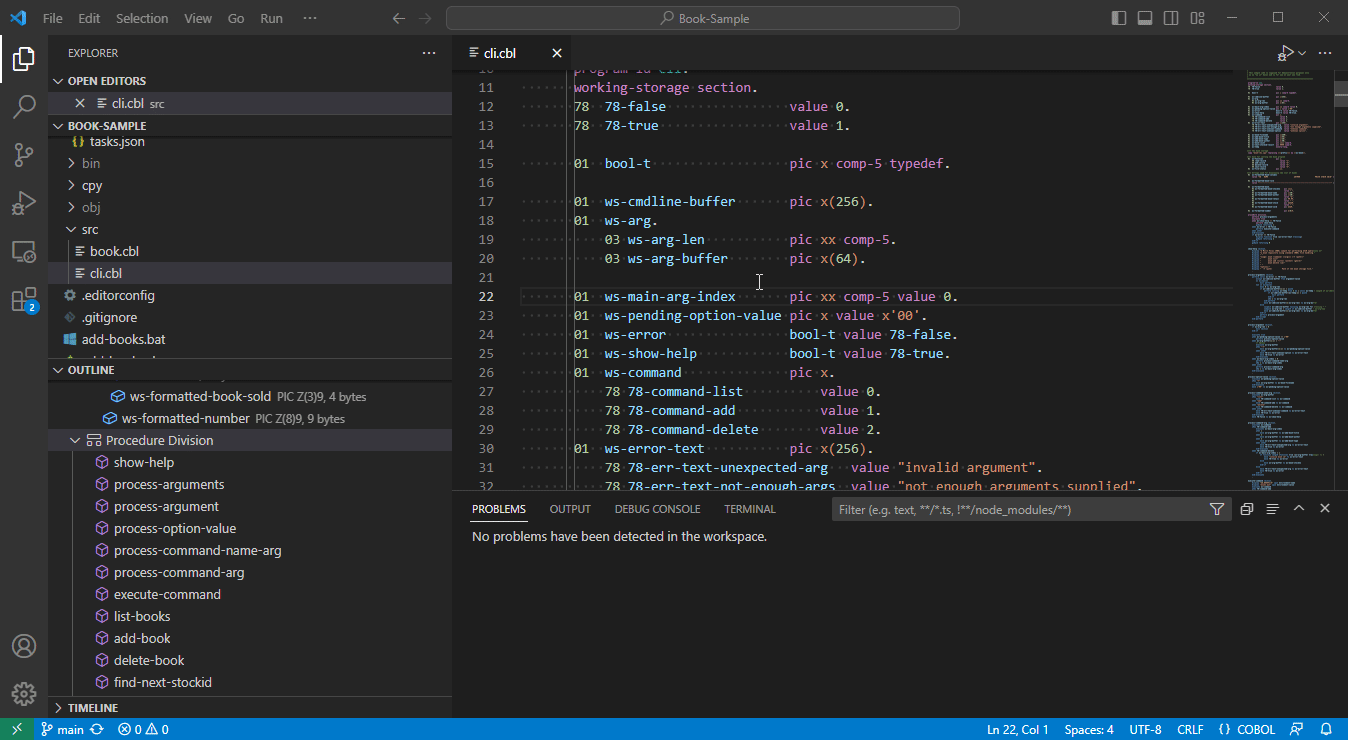The width and height of the screenshot is (1348, 740).
Task: Open the Run menu
Action: coord(271,18)
